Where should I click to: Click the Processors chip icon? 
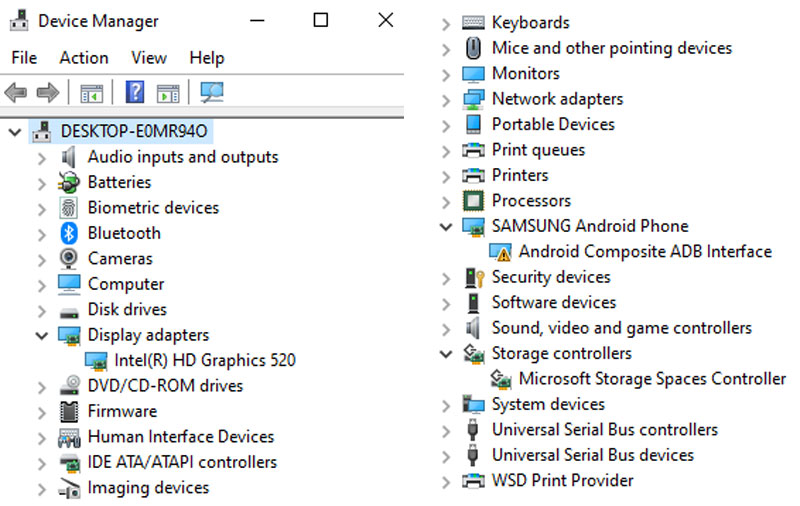[x=473, y=200]
